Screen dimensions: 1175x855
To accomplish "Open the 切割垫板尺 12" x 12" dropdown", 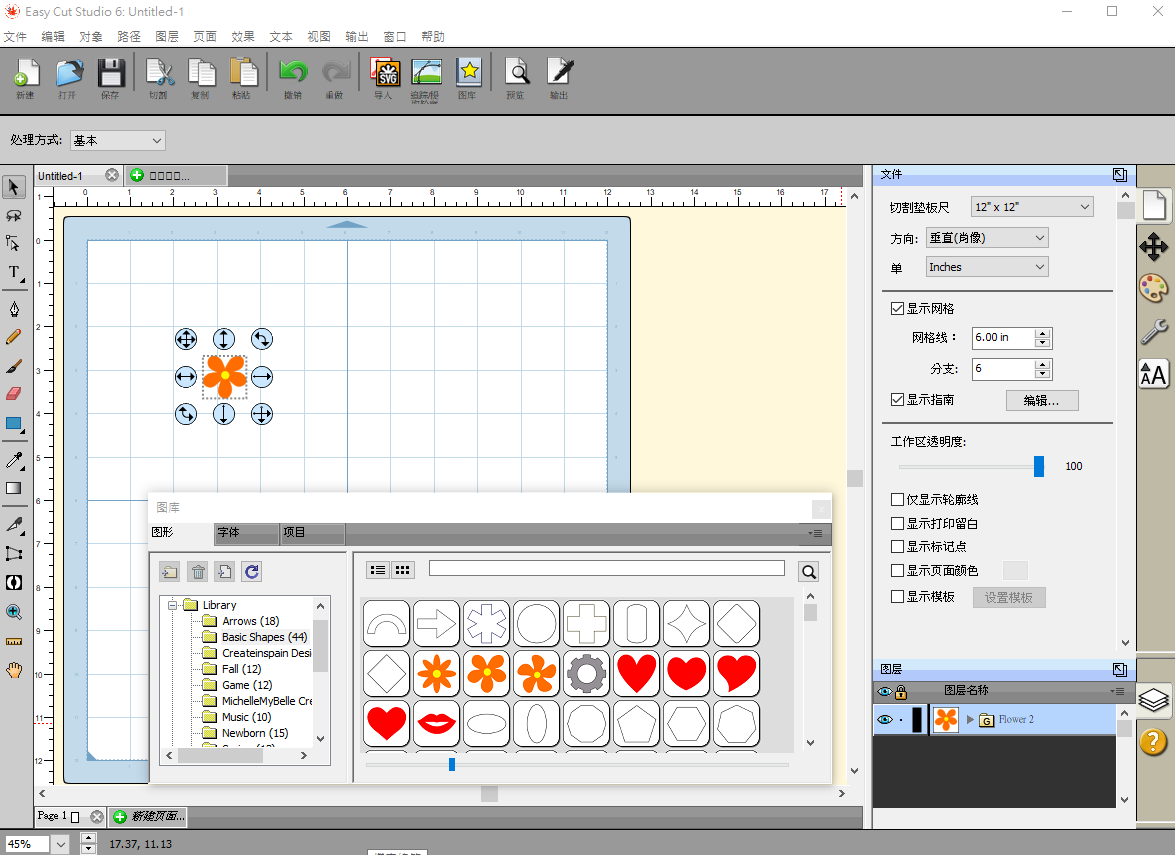I will click(x=1032, y=207).
